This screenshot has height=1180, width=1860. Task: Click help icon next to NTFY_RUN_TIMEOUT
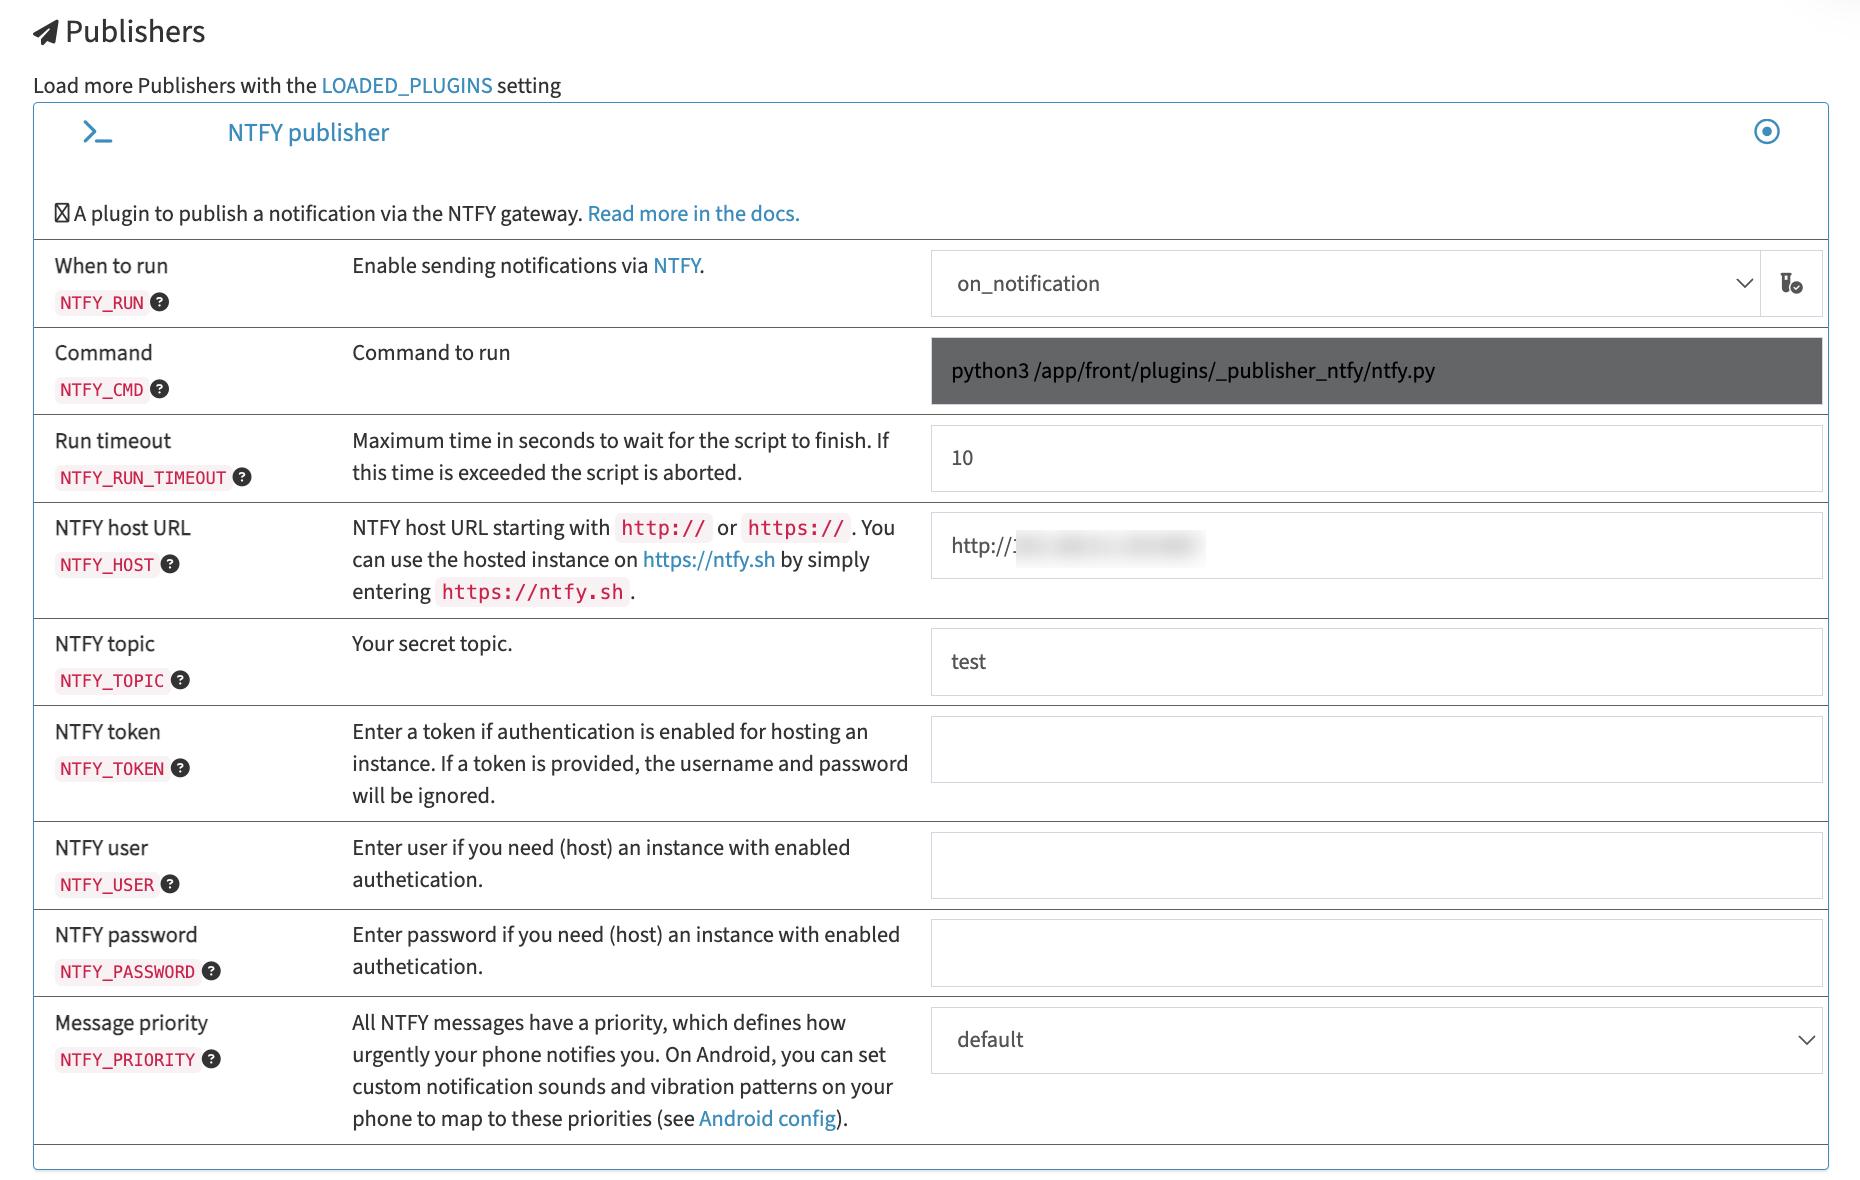[x=242, y=477]
